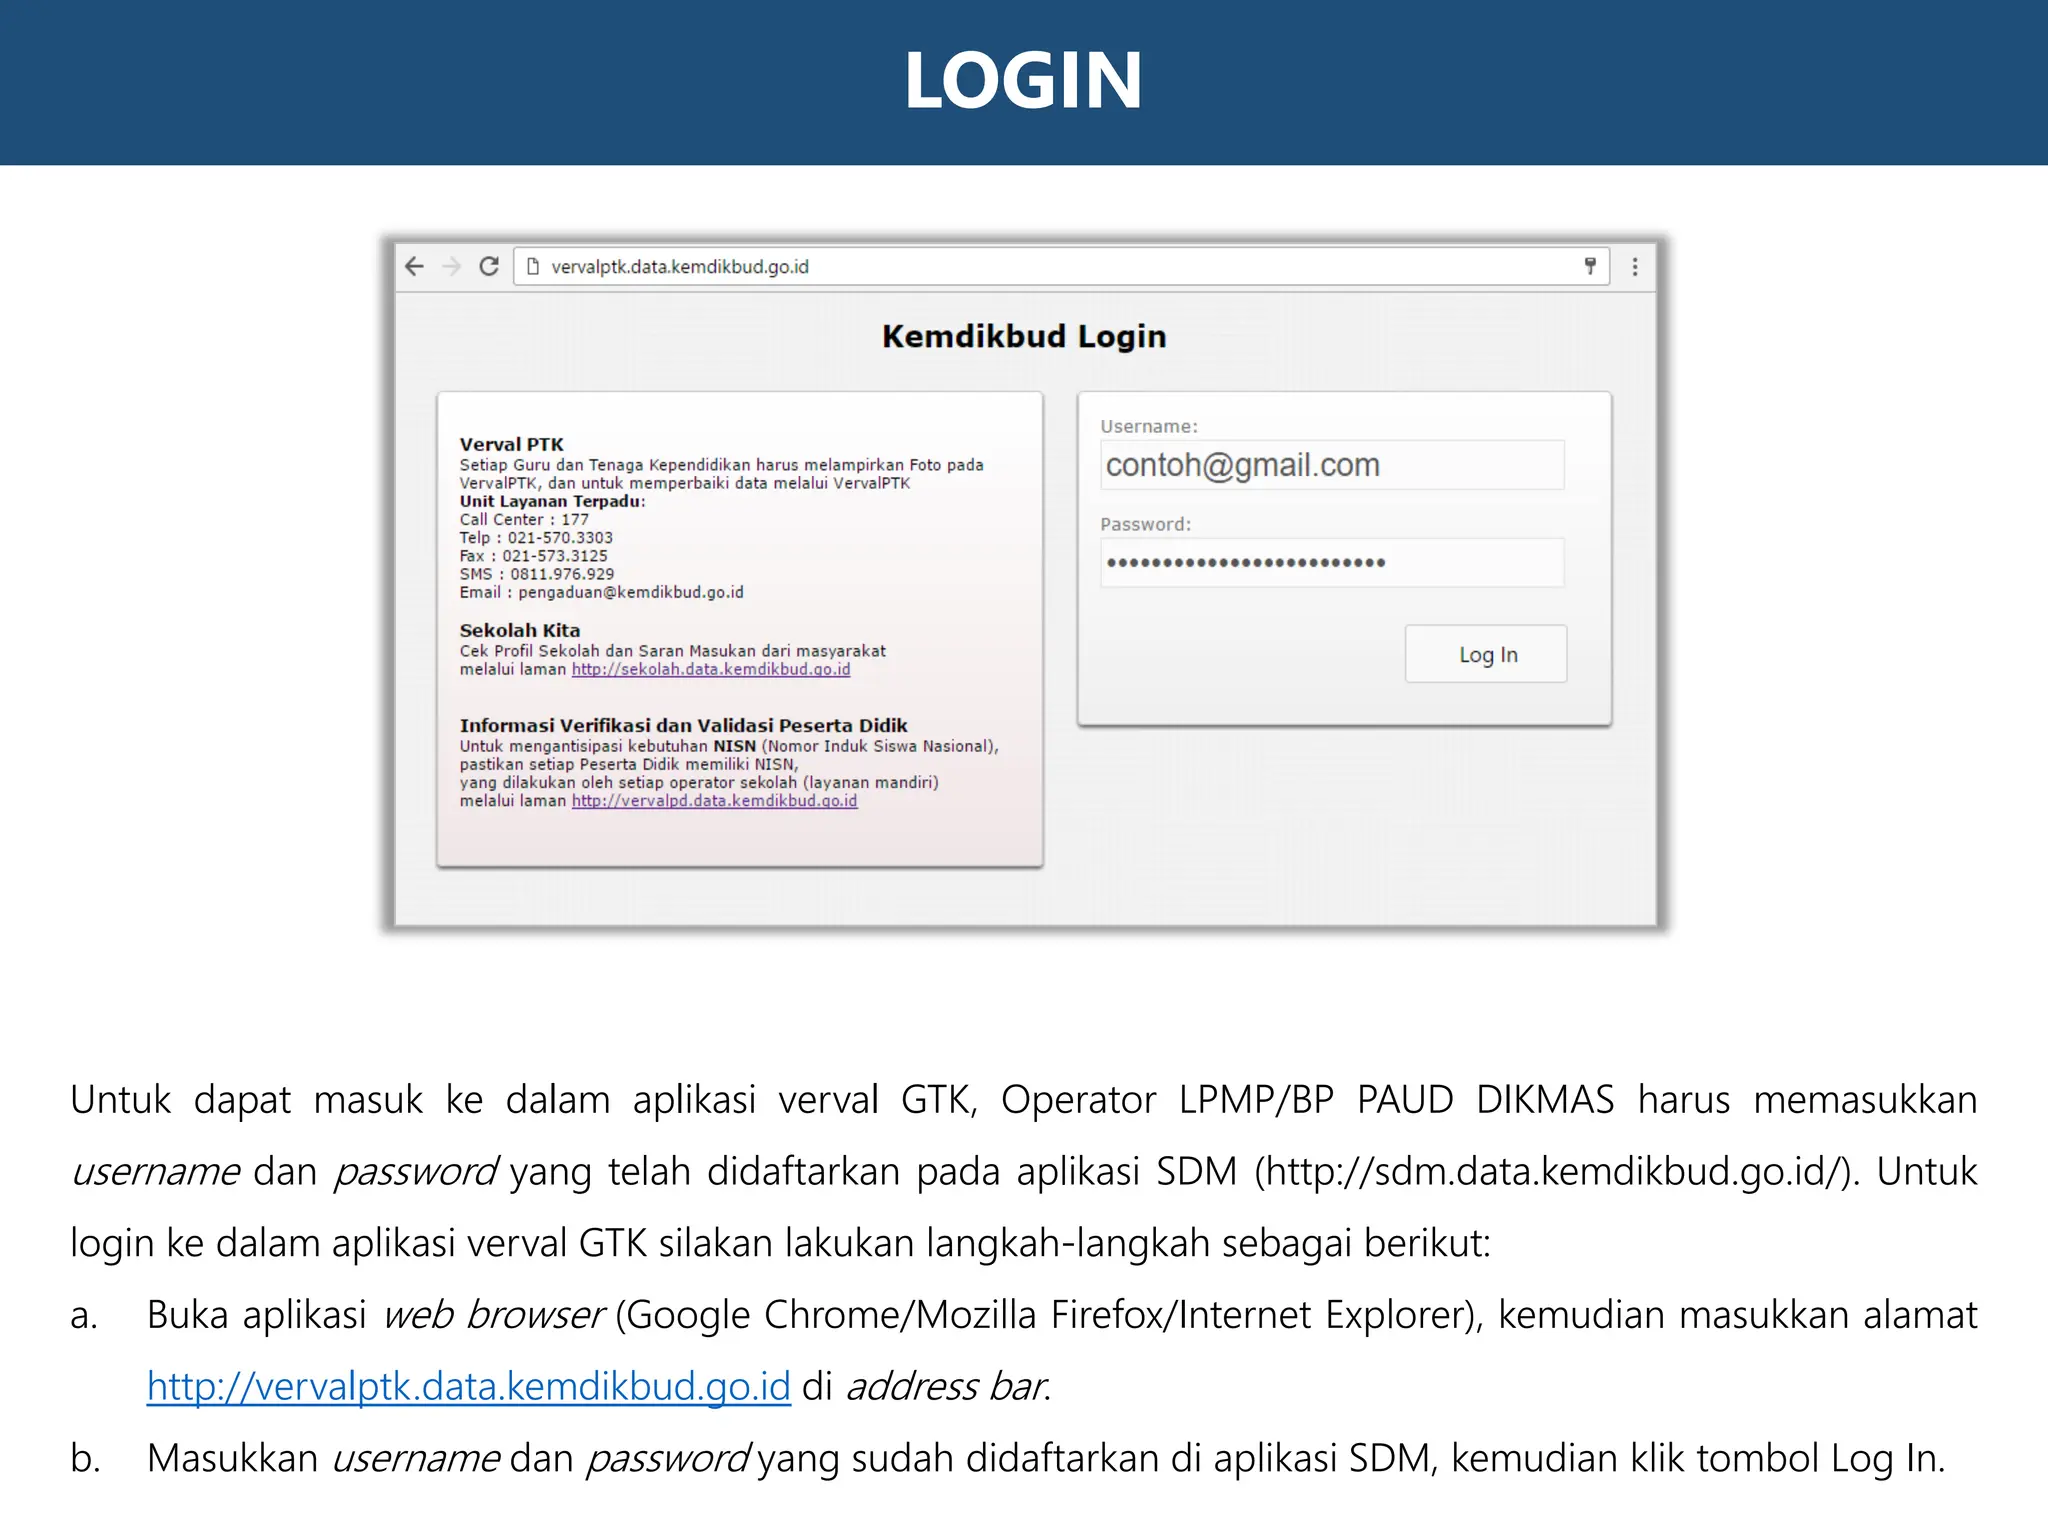Screen dimensions: 2048x1536
Task: Click the Verval PTK heading
Action: coord(511,444)
